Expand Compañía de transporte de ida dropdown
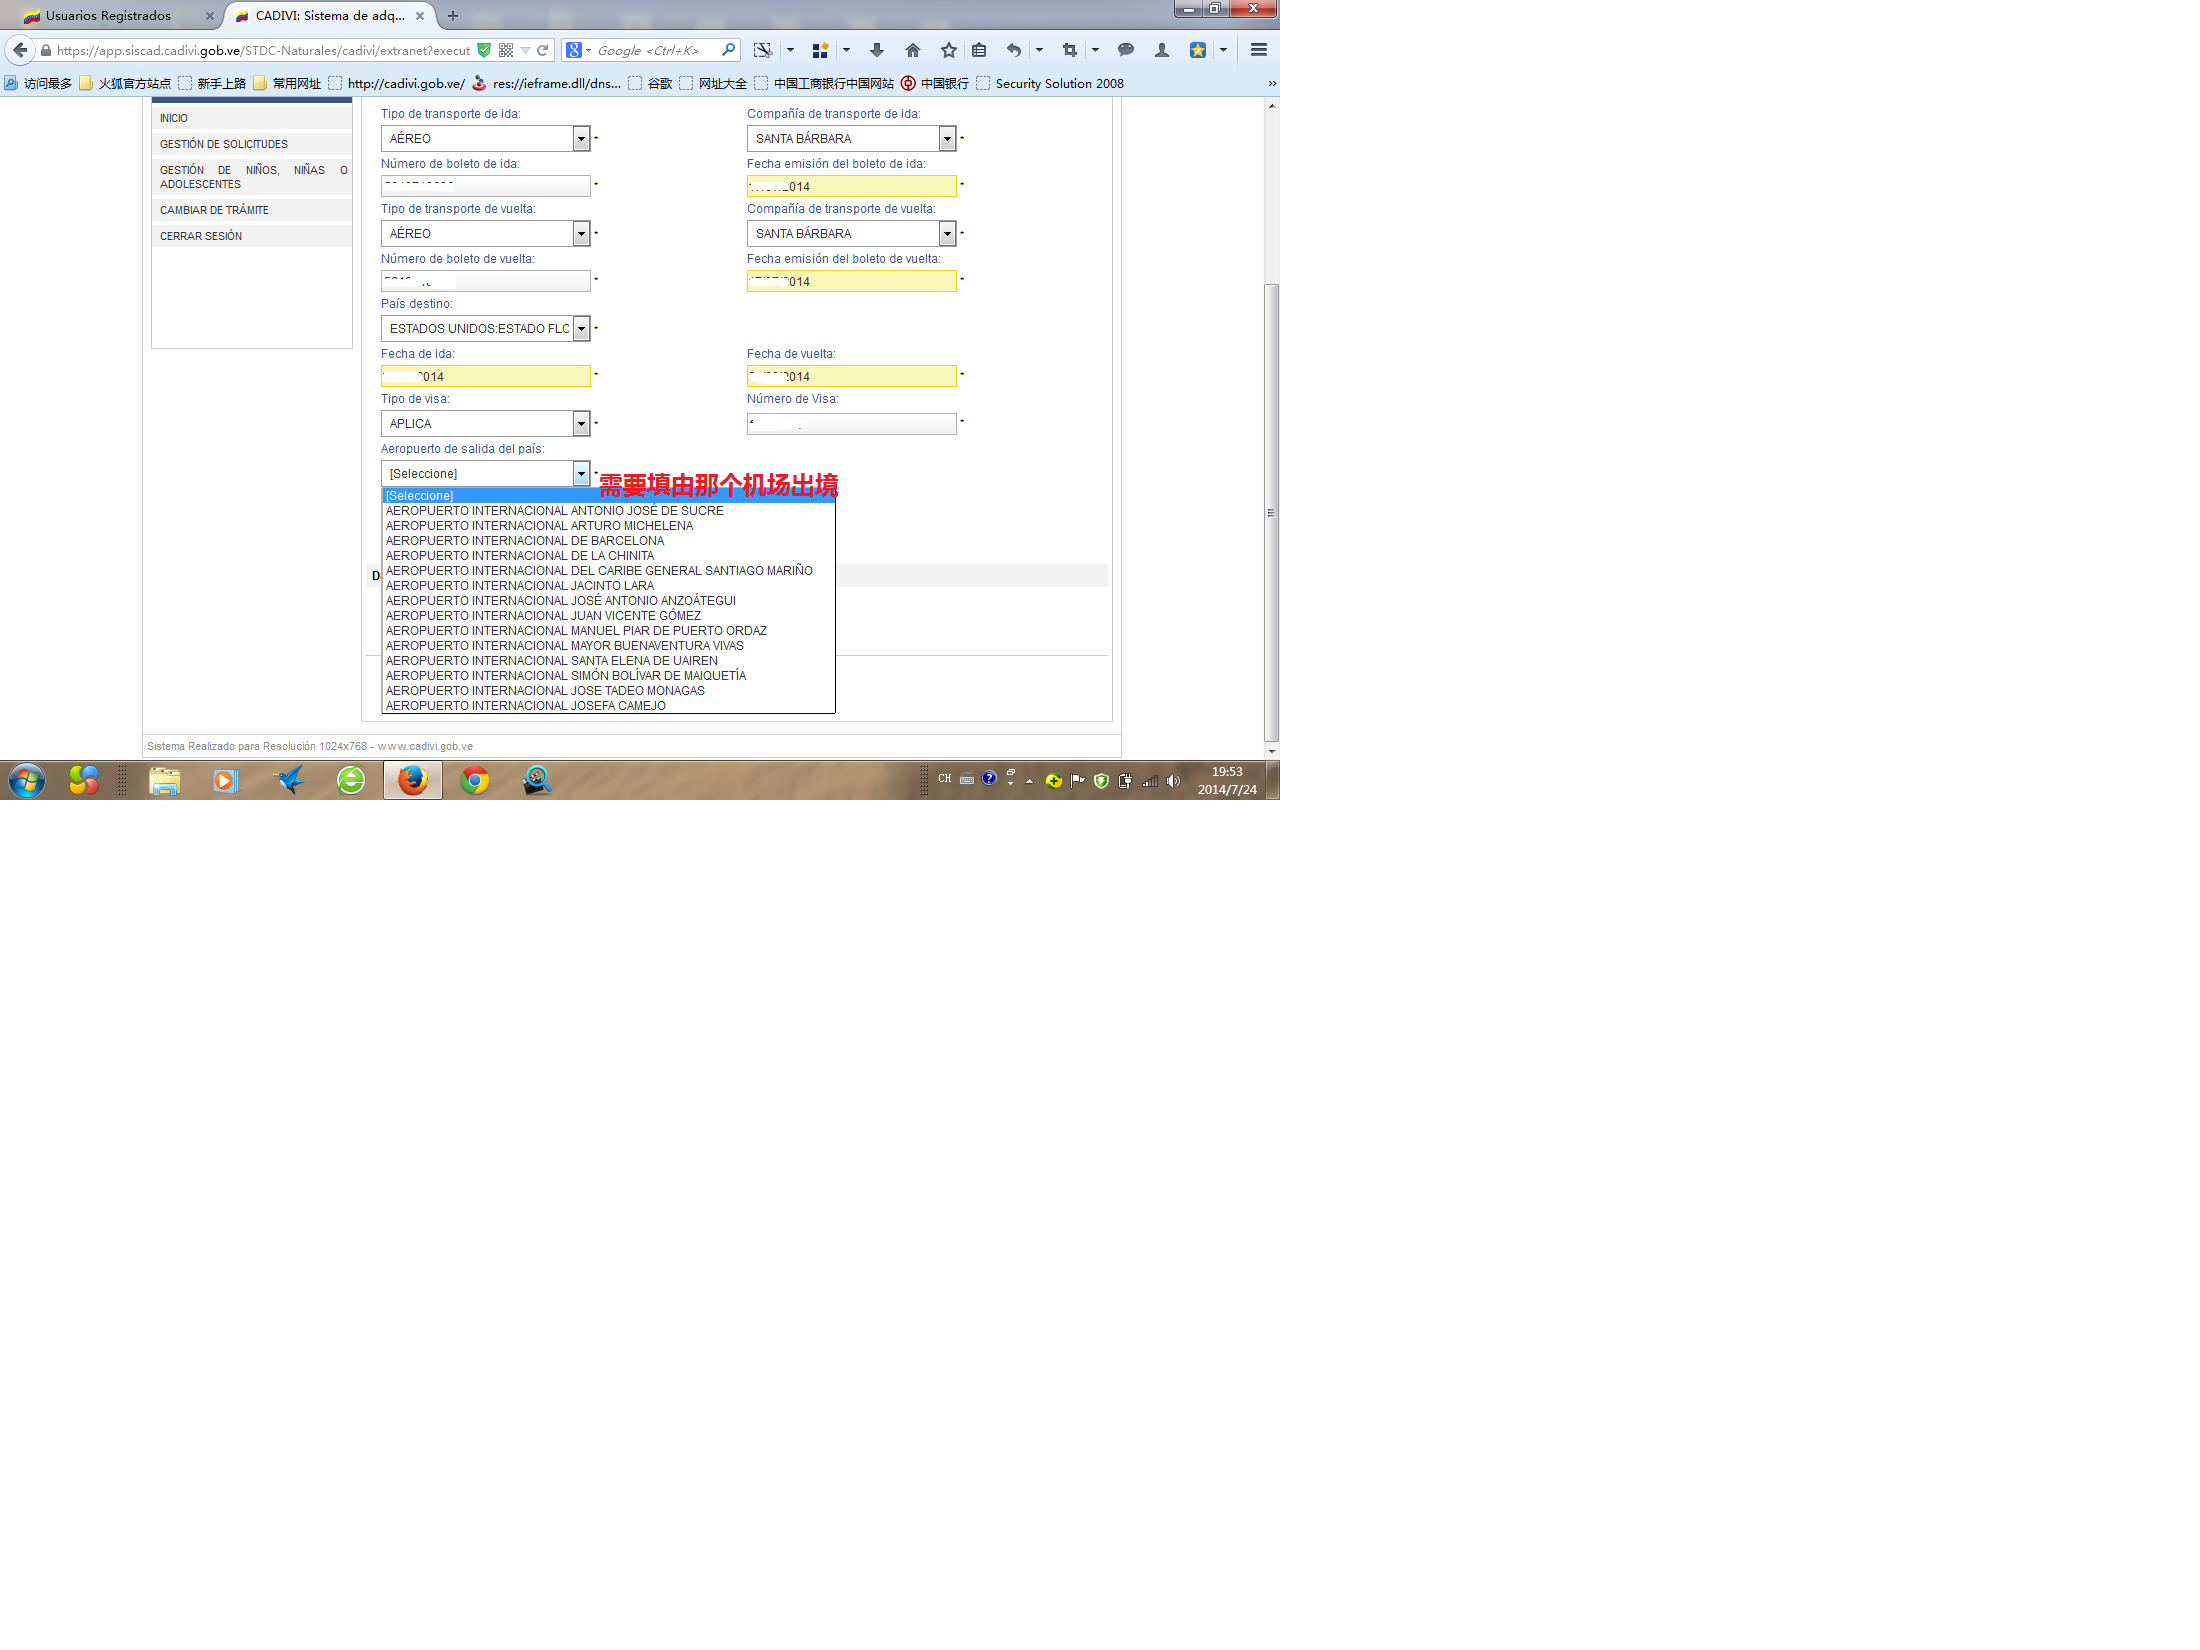Screen dimensions: 2200x1650 point(947,139)
